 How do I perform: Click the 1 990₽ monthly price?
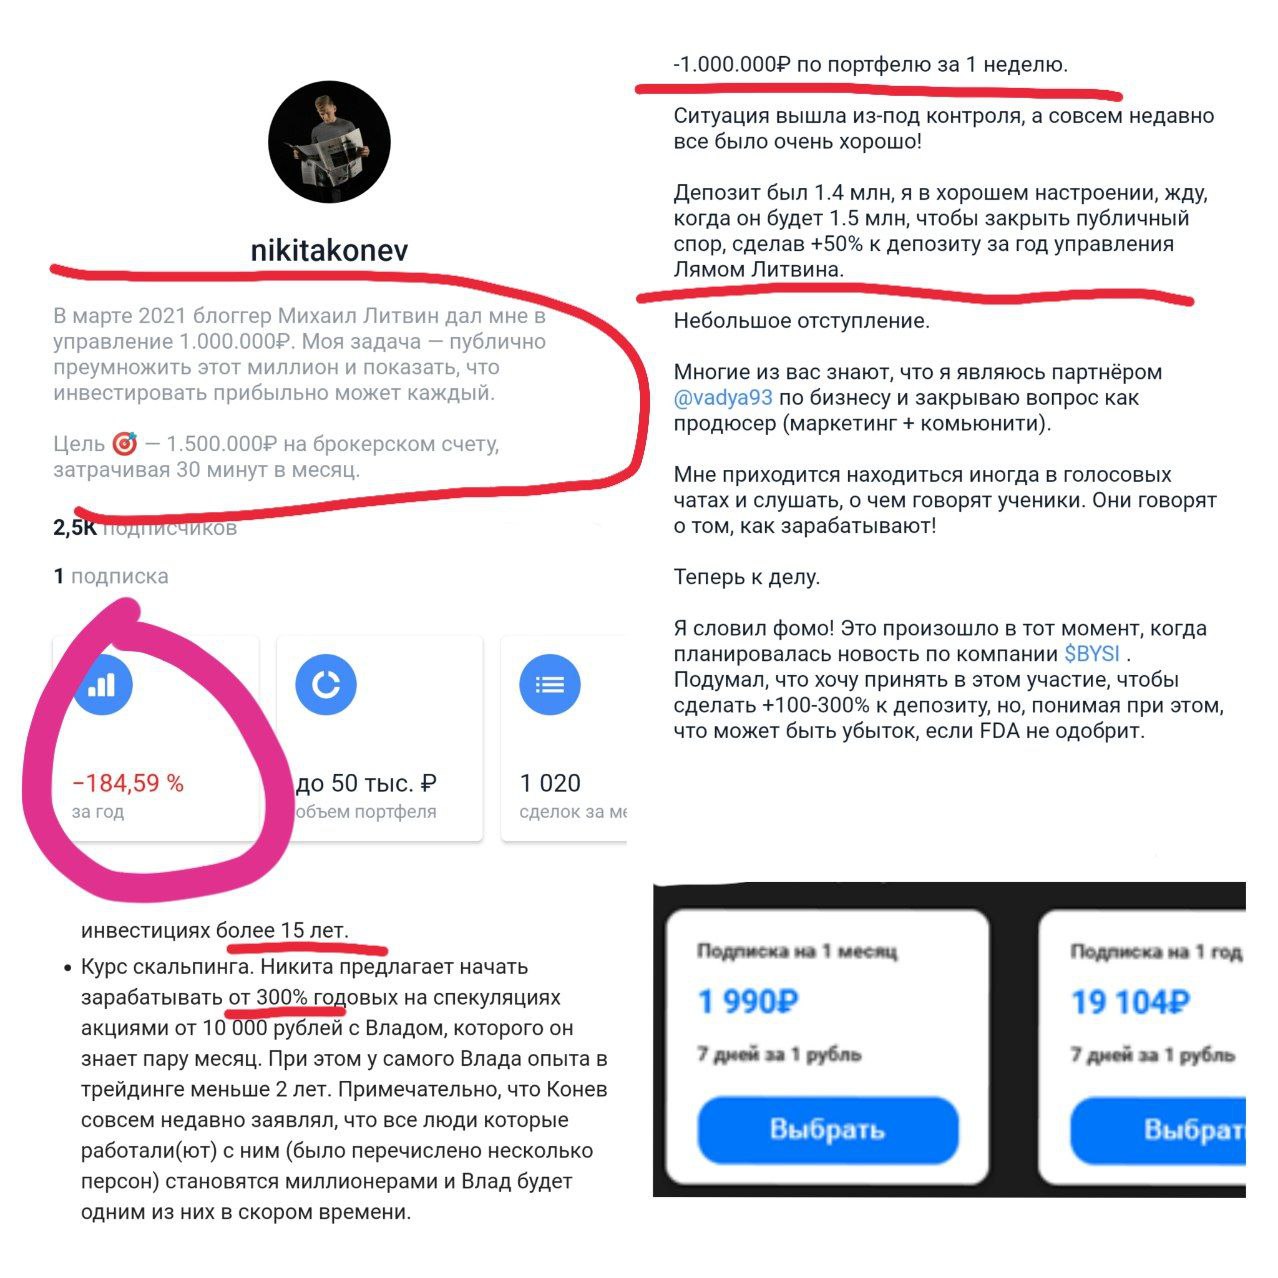pos(749,1001)
